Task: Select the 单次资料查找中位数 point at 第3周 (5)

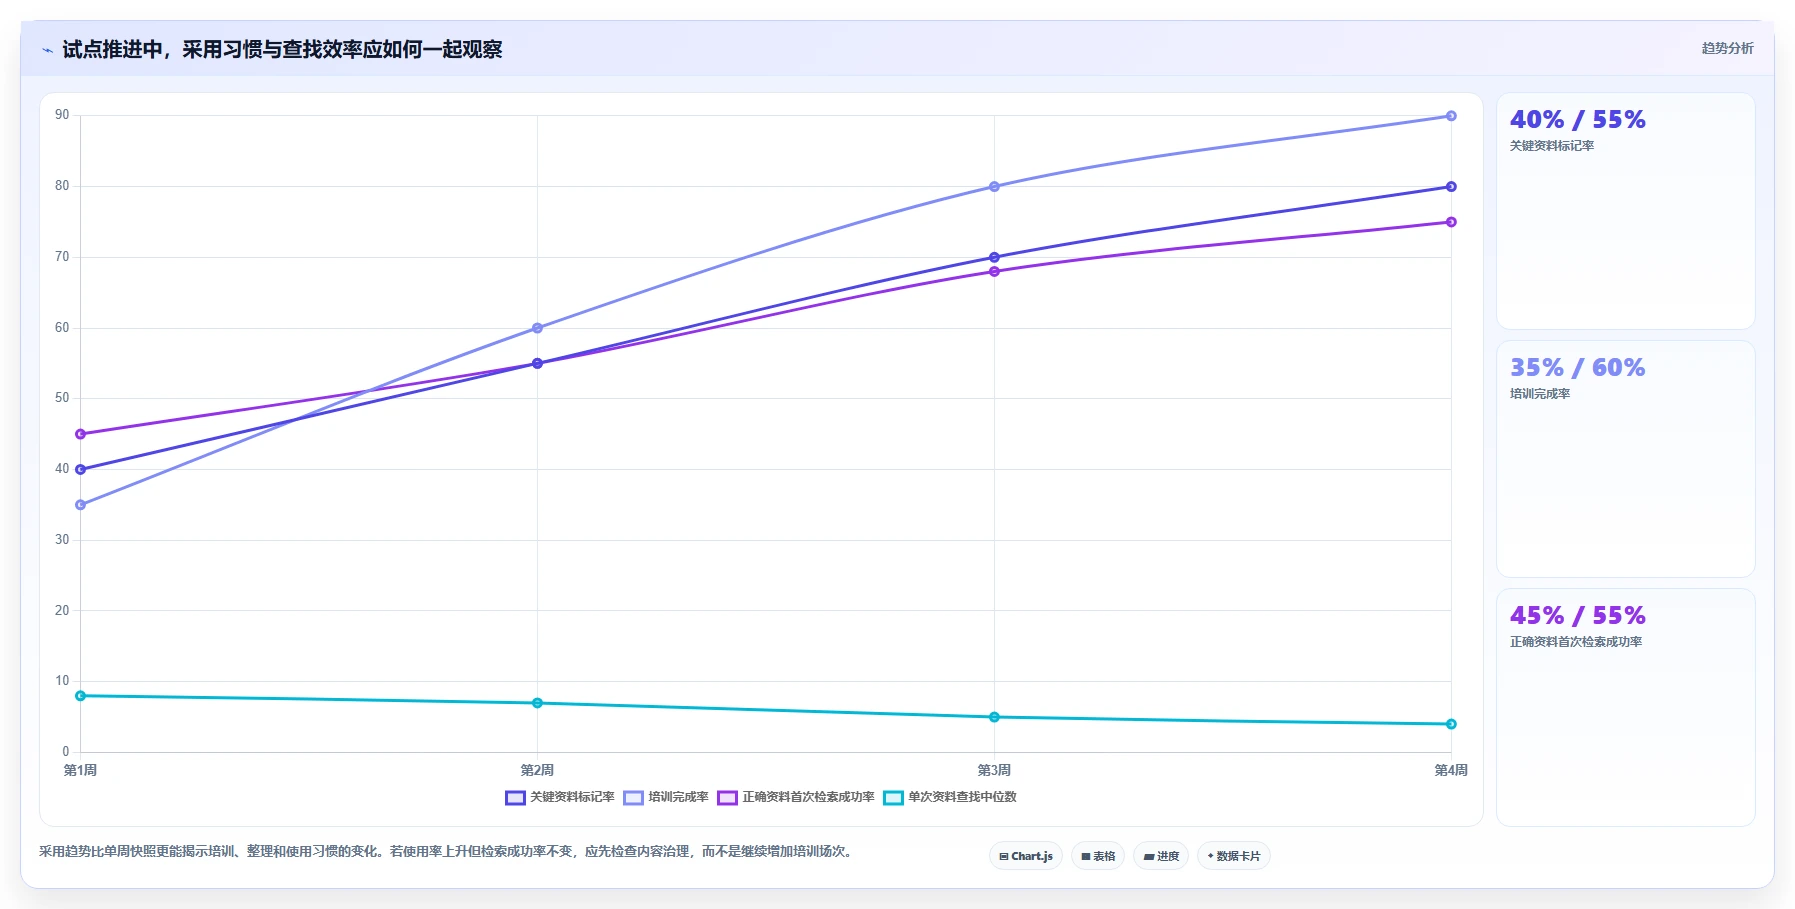Action: 994,717
